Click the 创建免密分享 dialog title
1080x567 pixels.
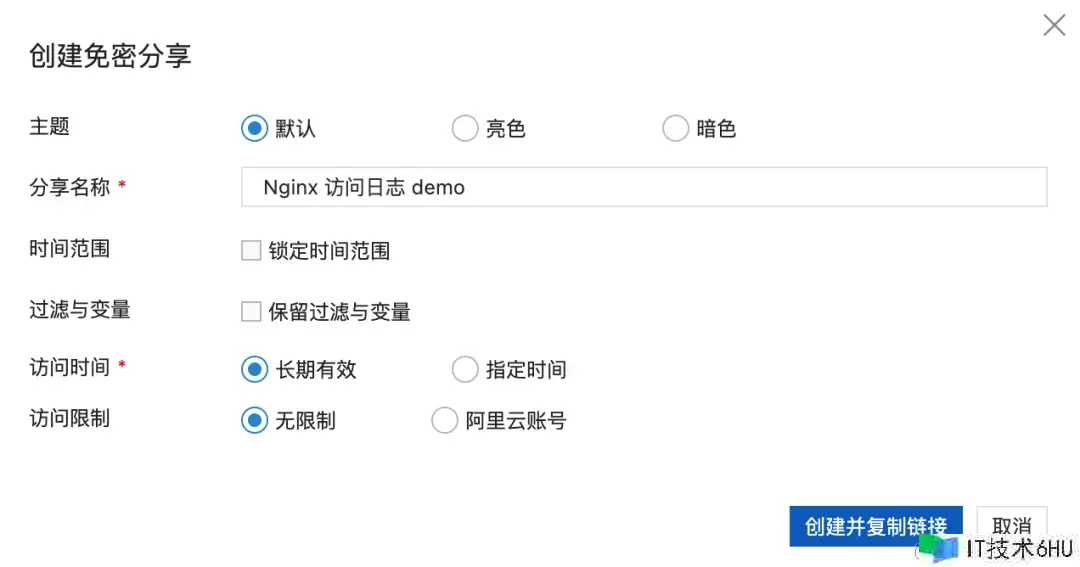(x=110, y=56)
